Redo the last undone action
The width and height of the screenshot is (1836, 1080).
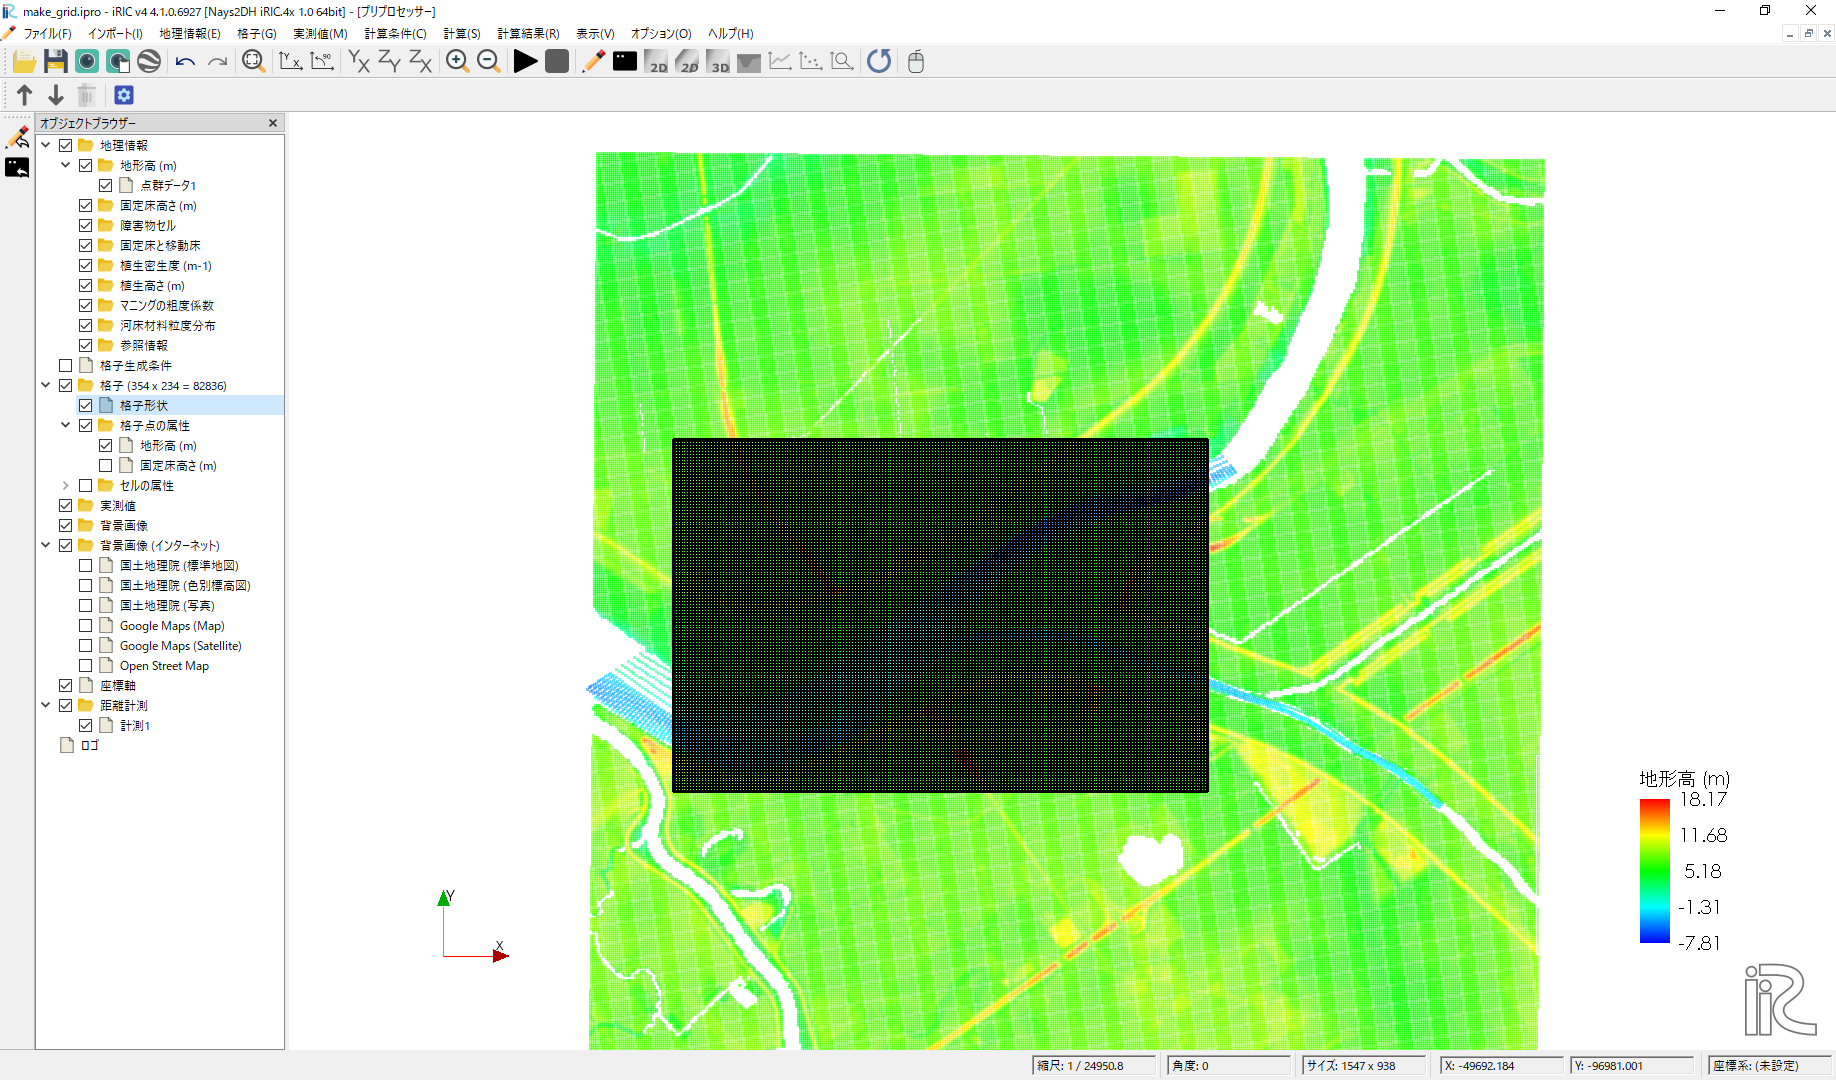pos(217,62)
